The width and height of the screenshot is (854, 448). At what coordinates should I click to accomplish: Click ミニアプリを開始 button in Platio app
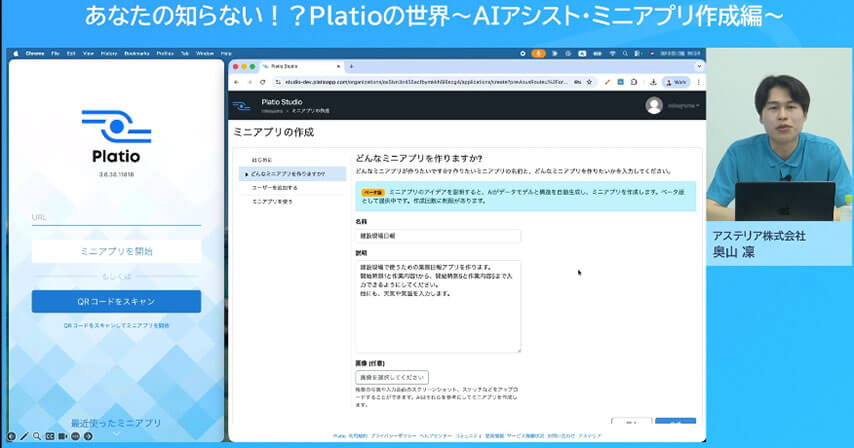click(116, 251)
